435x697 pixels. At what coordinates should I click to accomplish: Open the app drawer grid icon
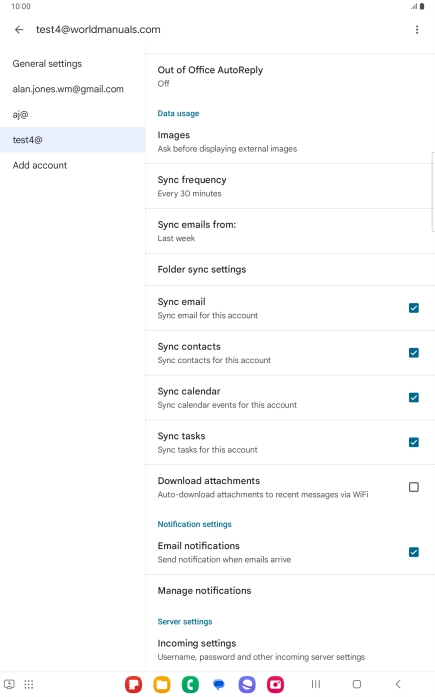[29, 684]
